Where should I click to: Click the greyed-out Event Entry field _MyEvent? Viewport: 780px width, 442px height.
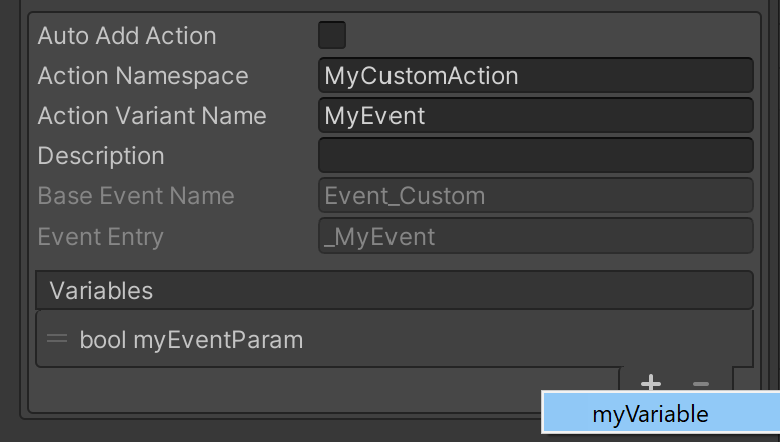coord(536,236)
